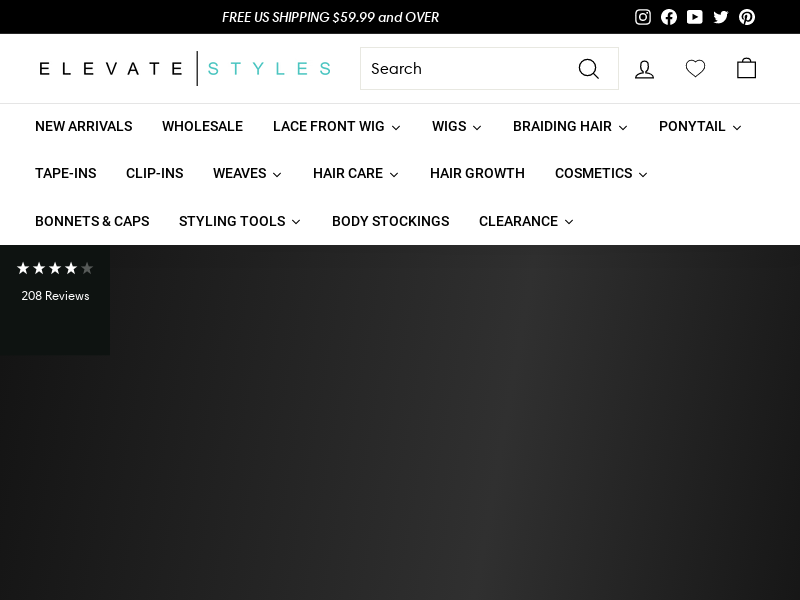This screenshot has height=600, width=800.
Task: Open the Instagram social link
Action: 643,17
